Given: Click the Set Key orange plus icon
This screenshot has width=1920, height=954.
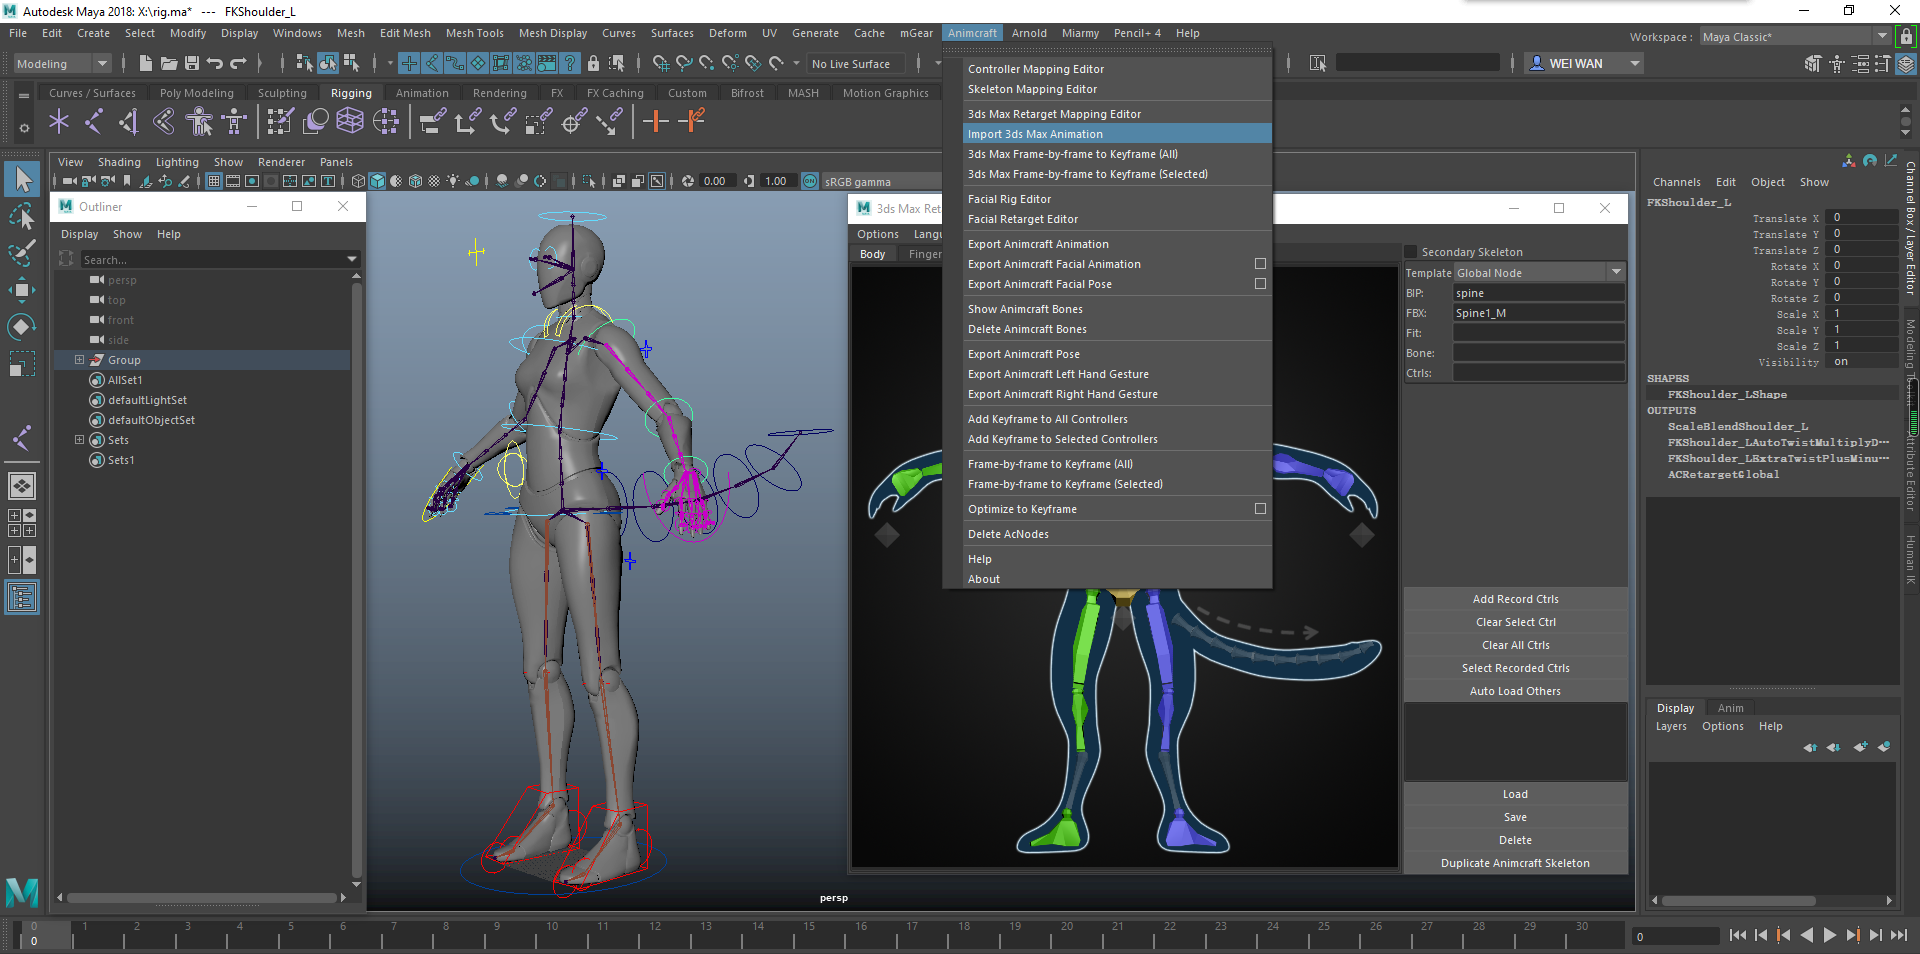Looking at the screenshot, I should click(655, 122).
